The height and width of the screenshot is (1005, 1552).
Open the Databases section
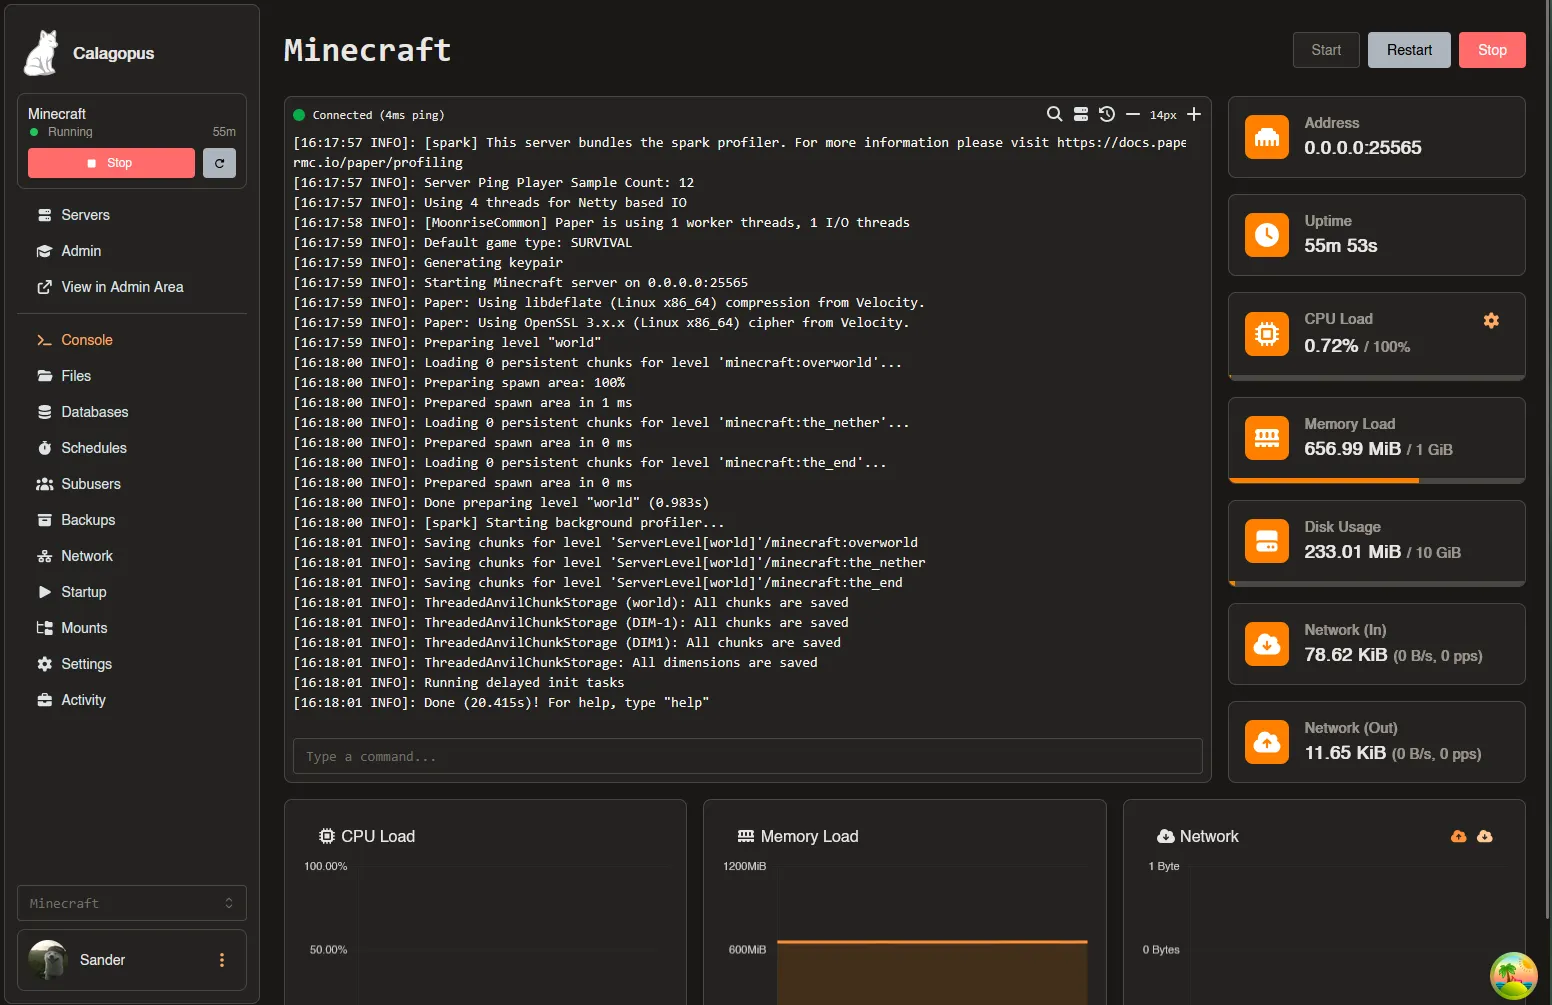tap(132, 412)
